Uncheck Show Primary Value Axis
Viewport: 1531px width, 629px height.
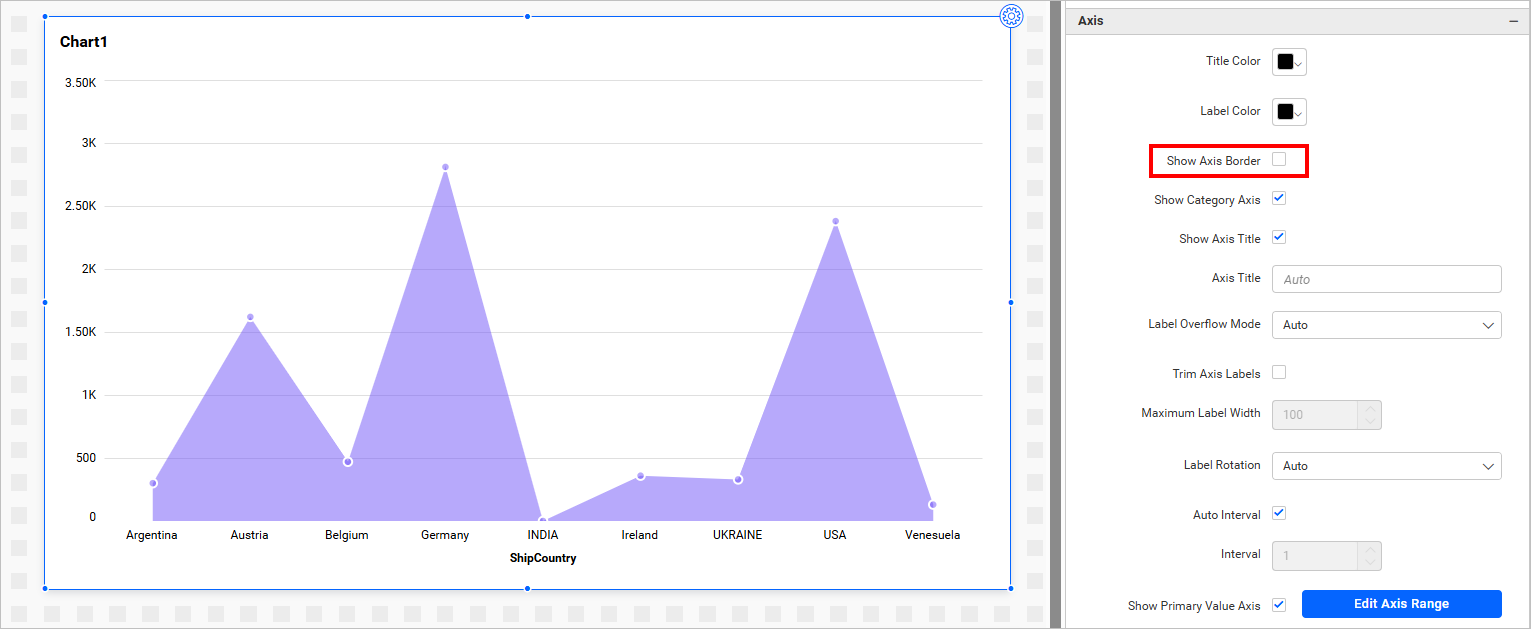coord(1279,605)
